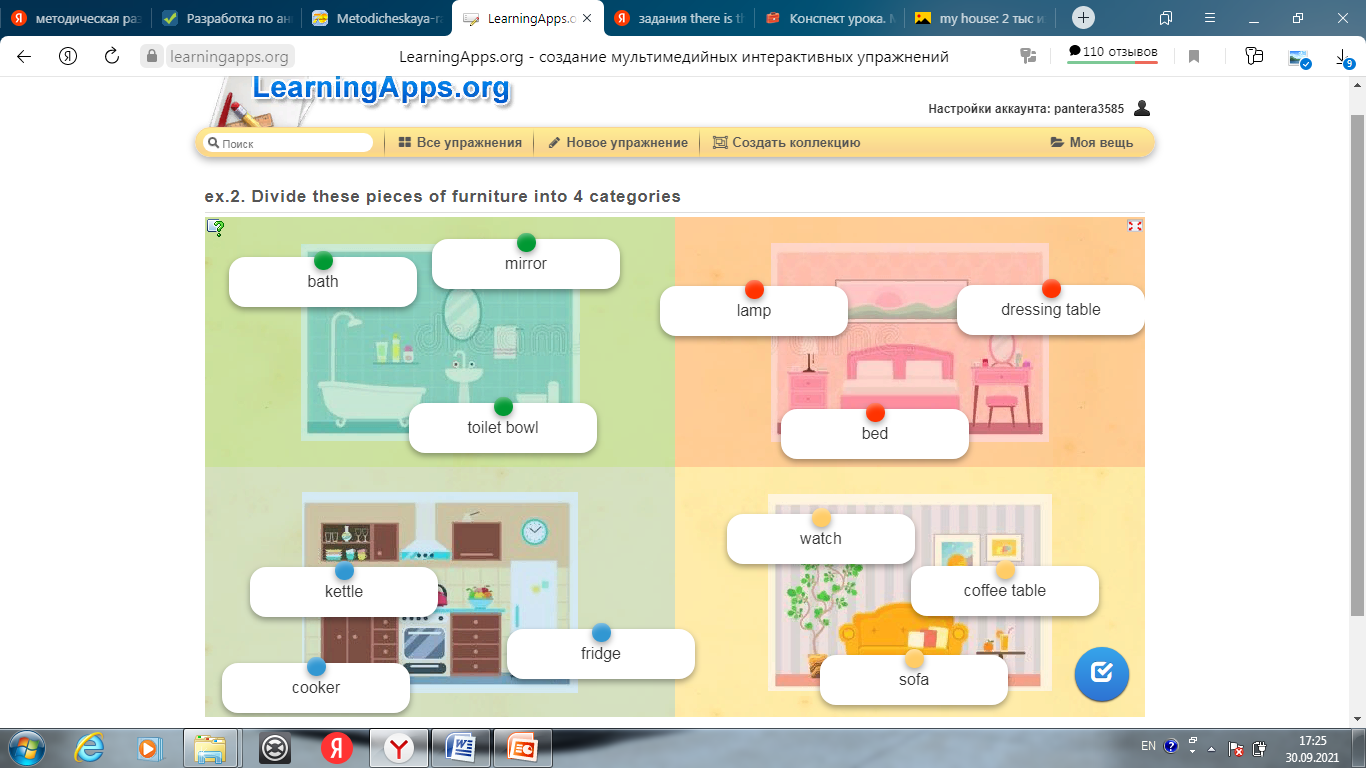
Task: Open new browser tab with plus button
Action: [1083, 18]
